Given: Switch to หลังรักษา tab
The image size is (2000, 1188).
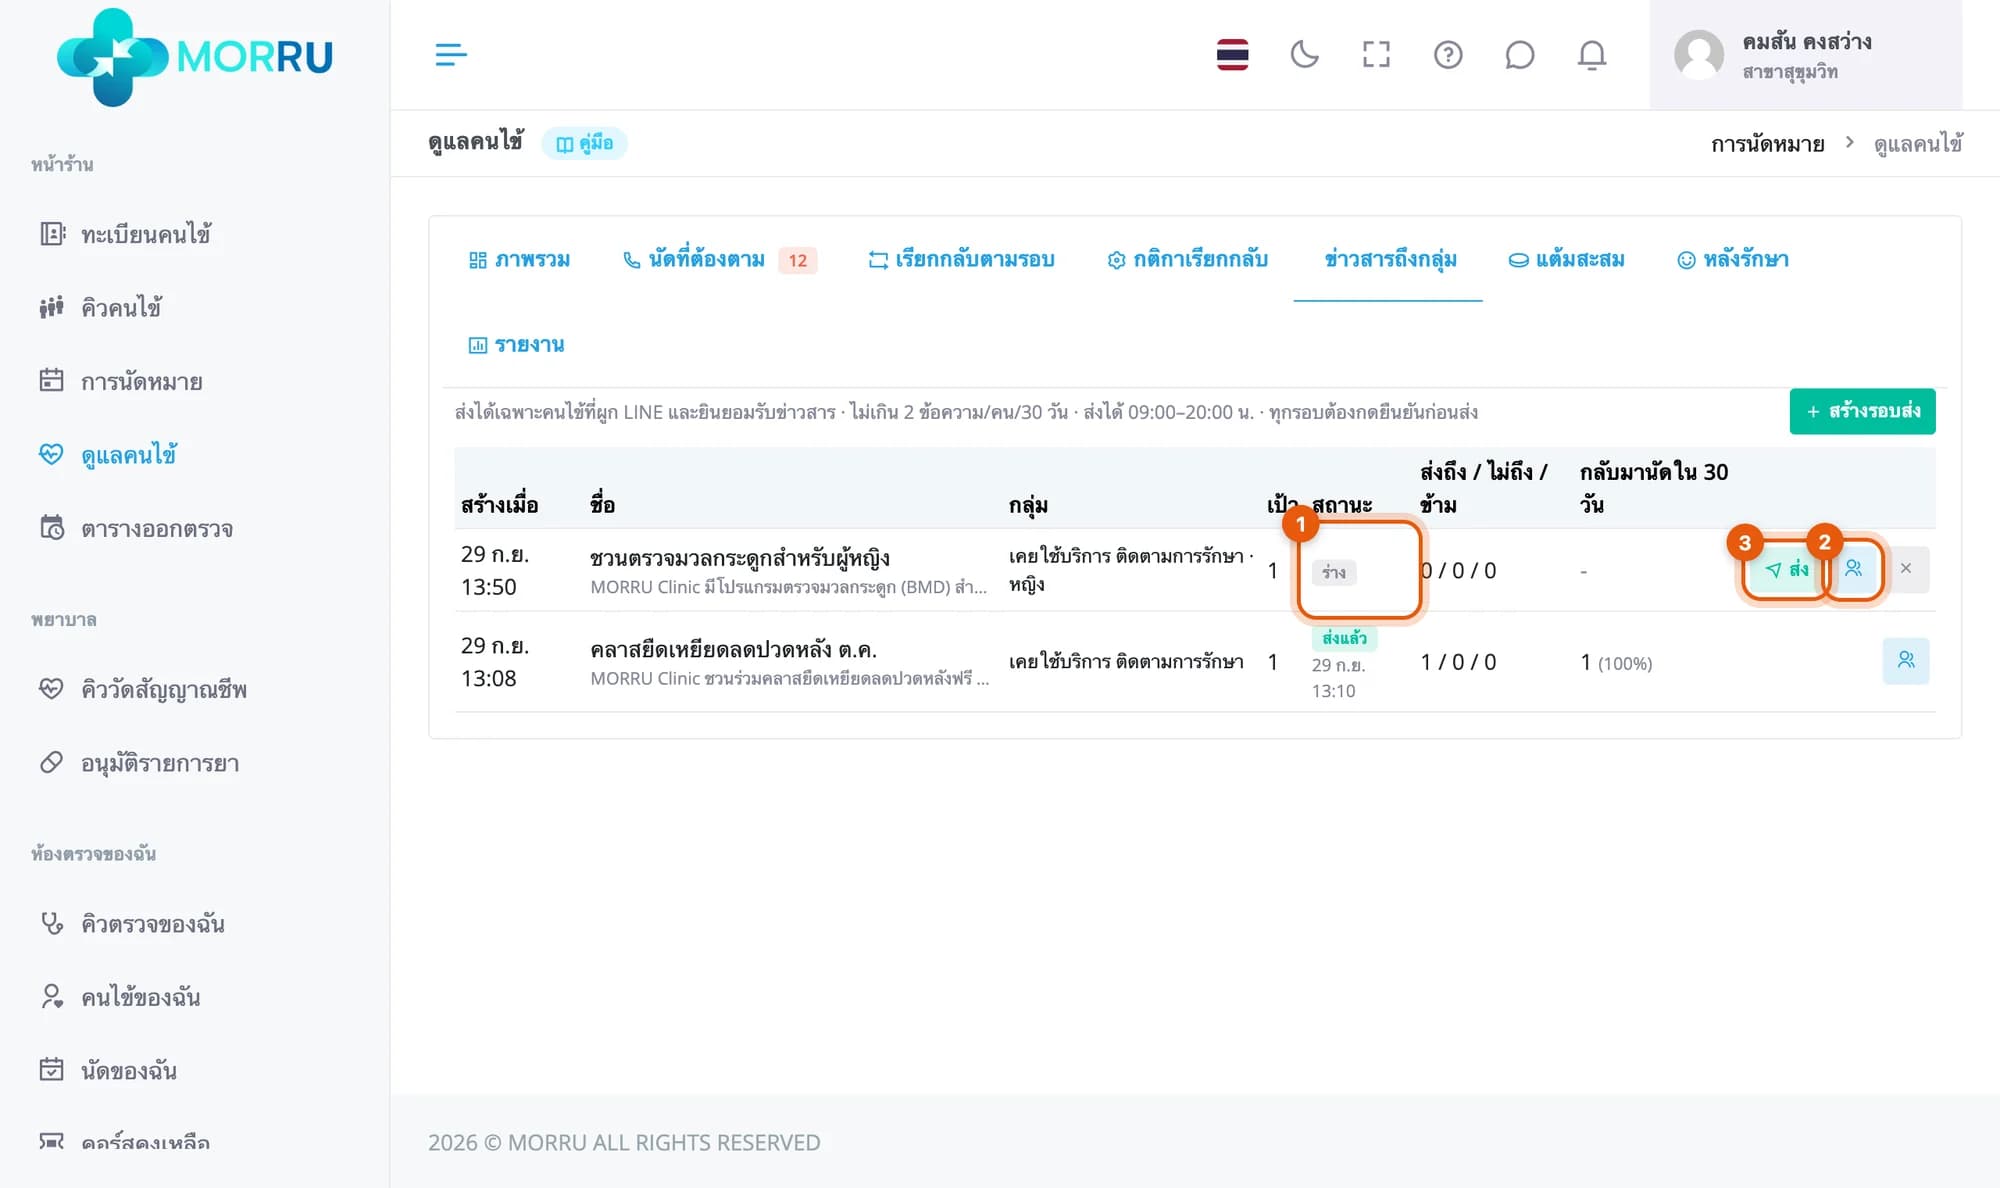Looking at the screenshot, I should pyautogui.click(x=1732, y=260).
